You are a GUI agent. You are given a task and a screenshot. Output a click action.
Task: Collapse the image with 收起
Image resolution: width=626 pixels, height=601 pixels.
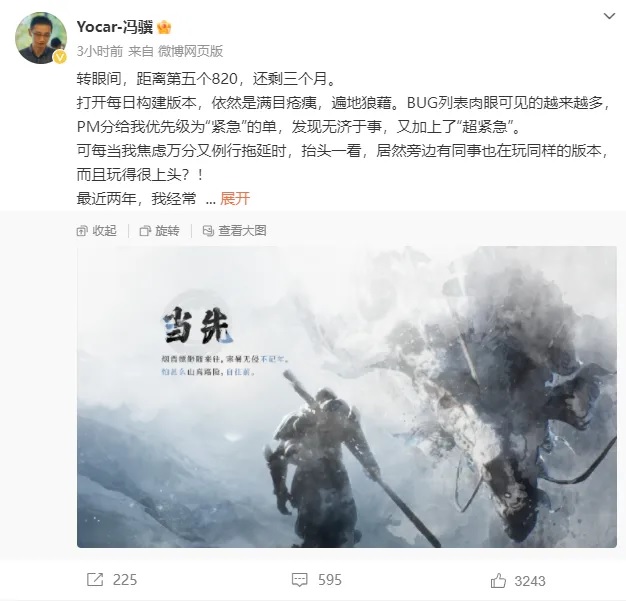coord(104,231)
